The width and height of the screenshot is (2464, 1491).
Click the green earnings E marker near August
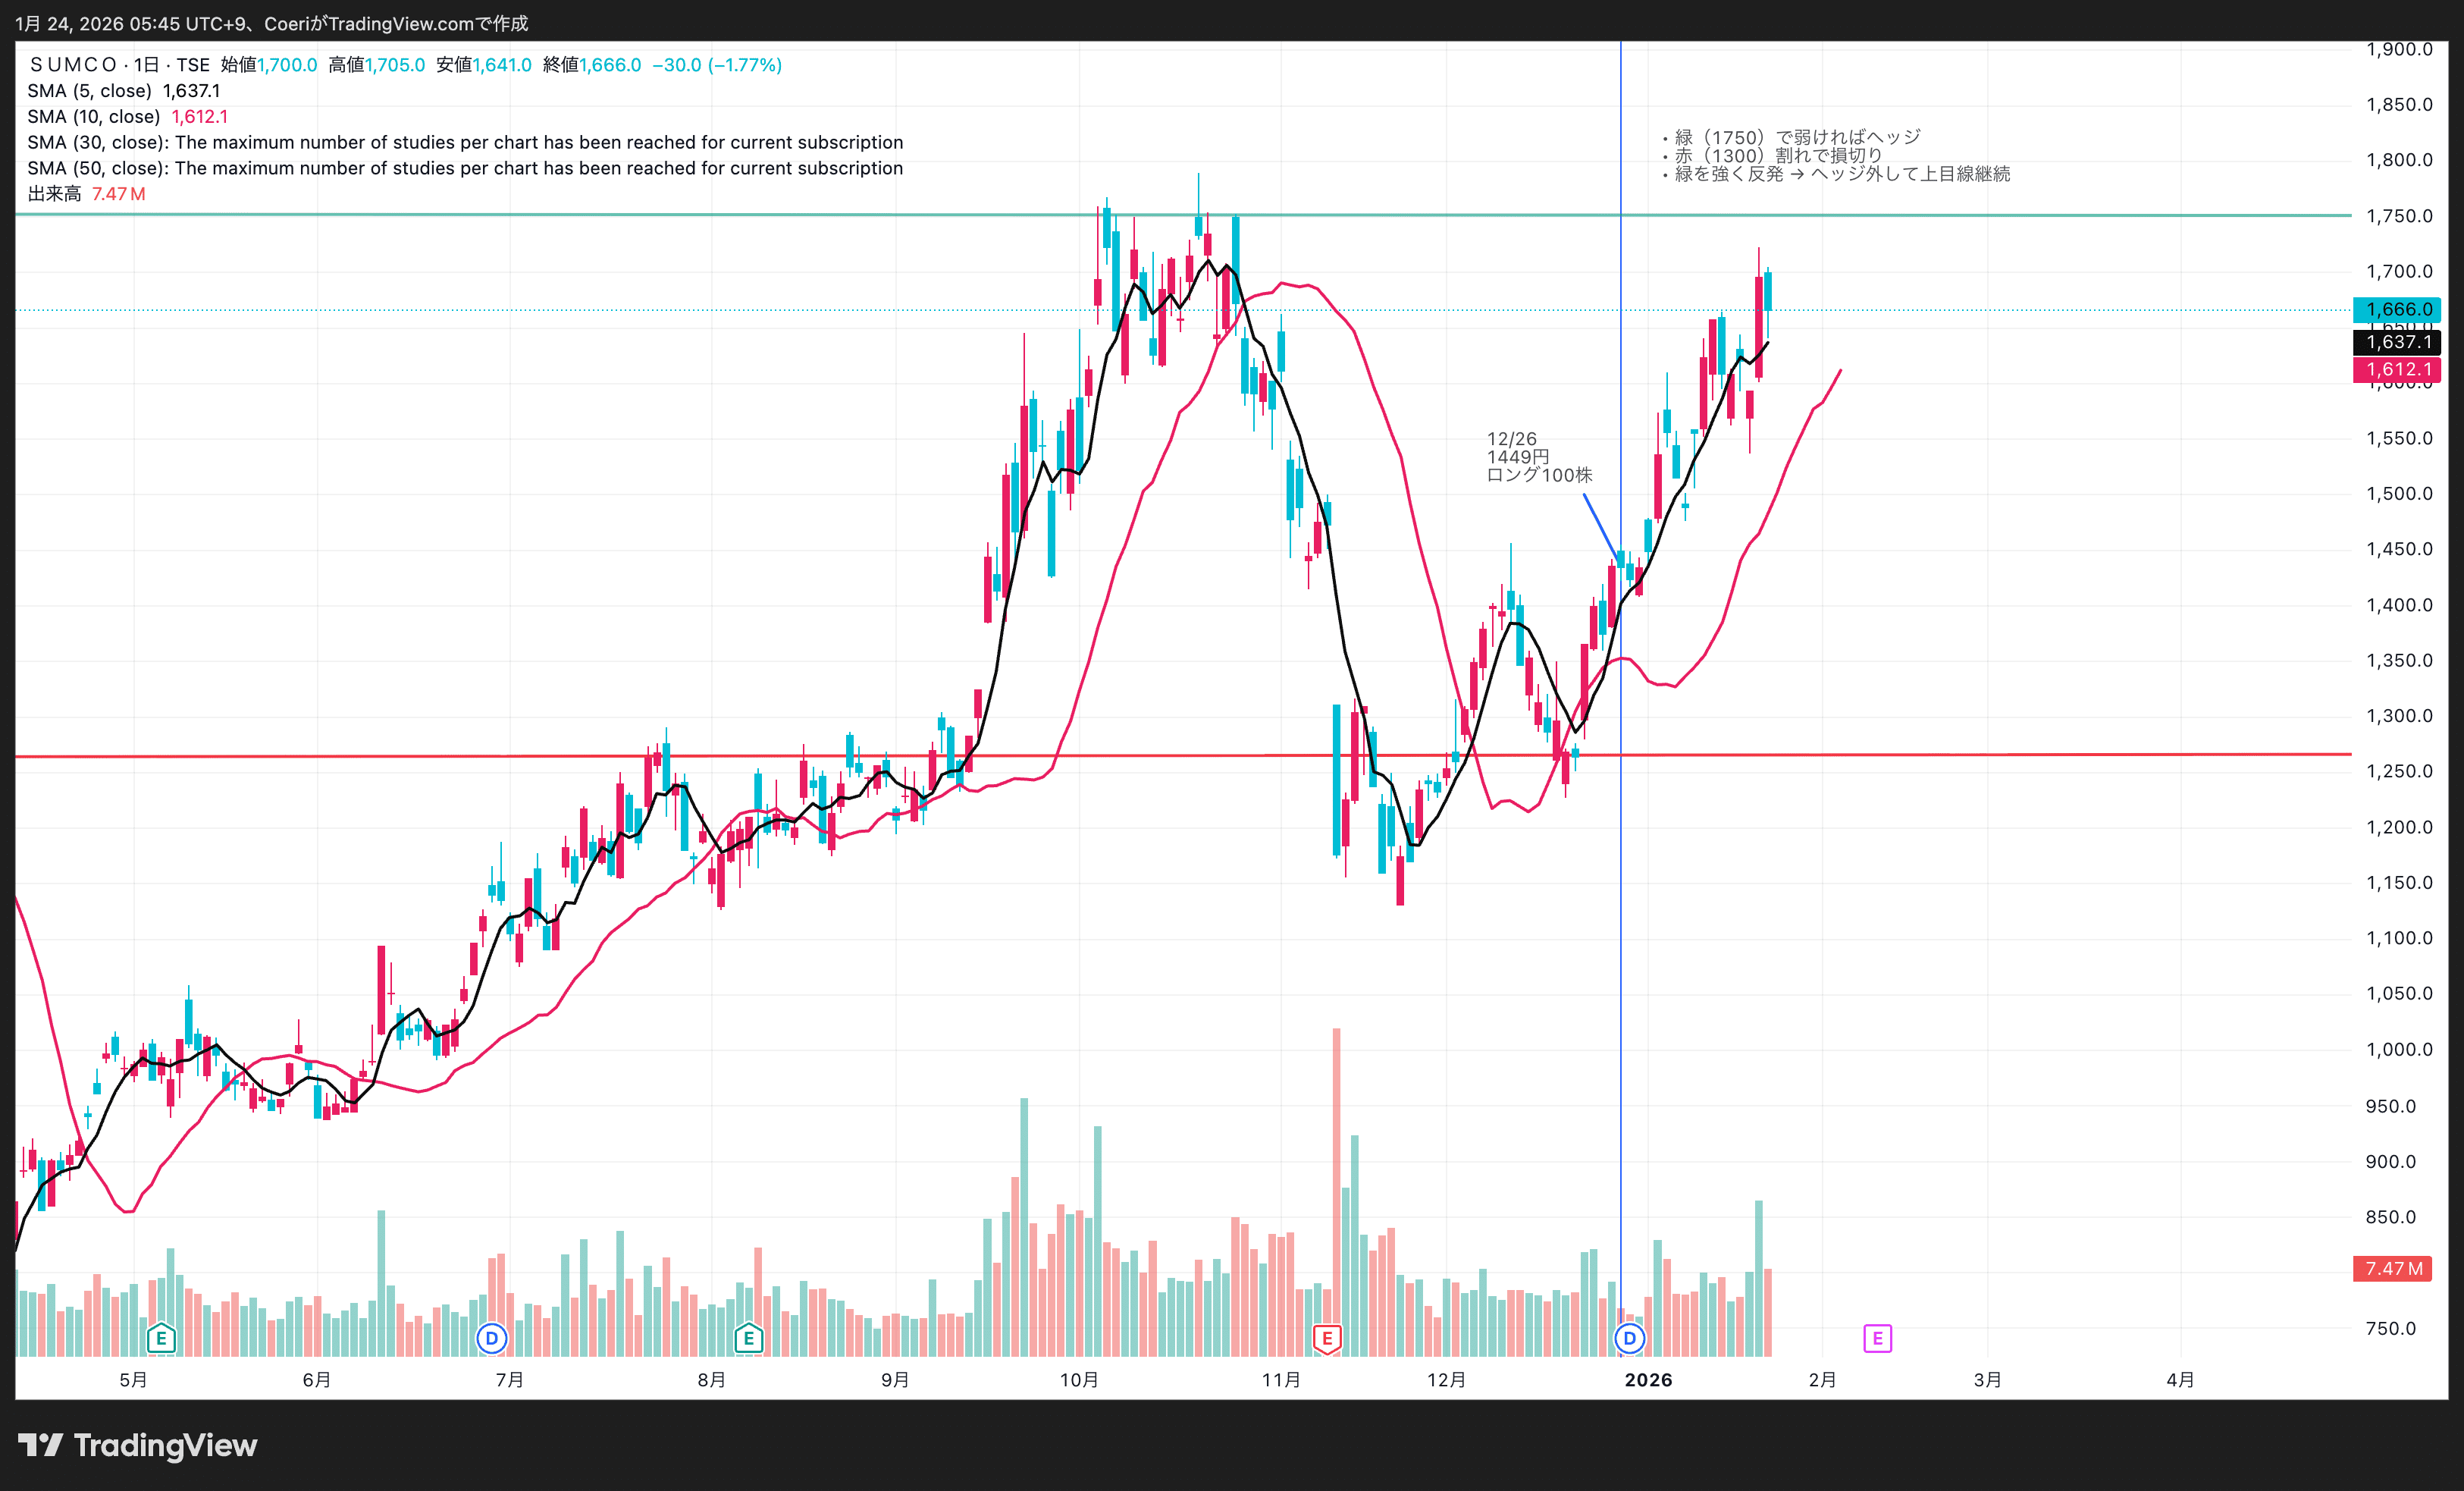tap(748, 1338)
